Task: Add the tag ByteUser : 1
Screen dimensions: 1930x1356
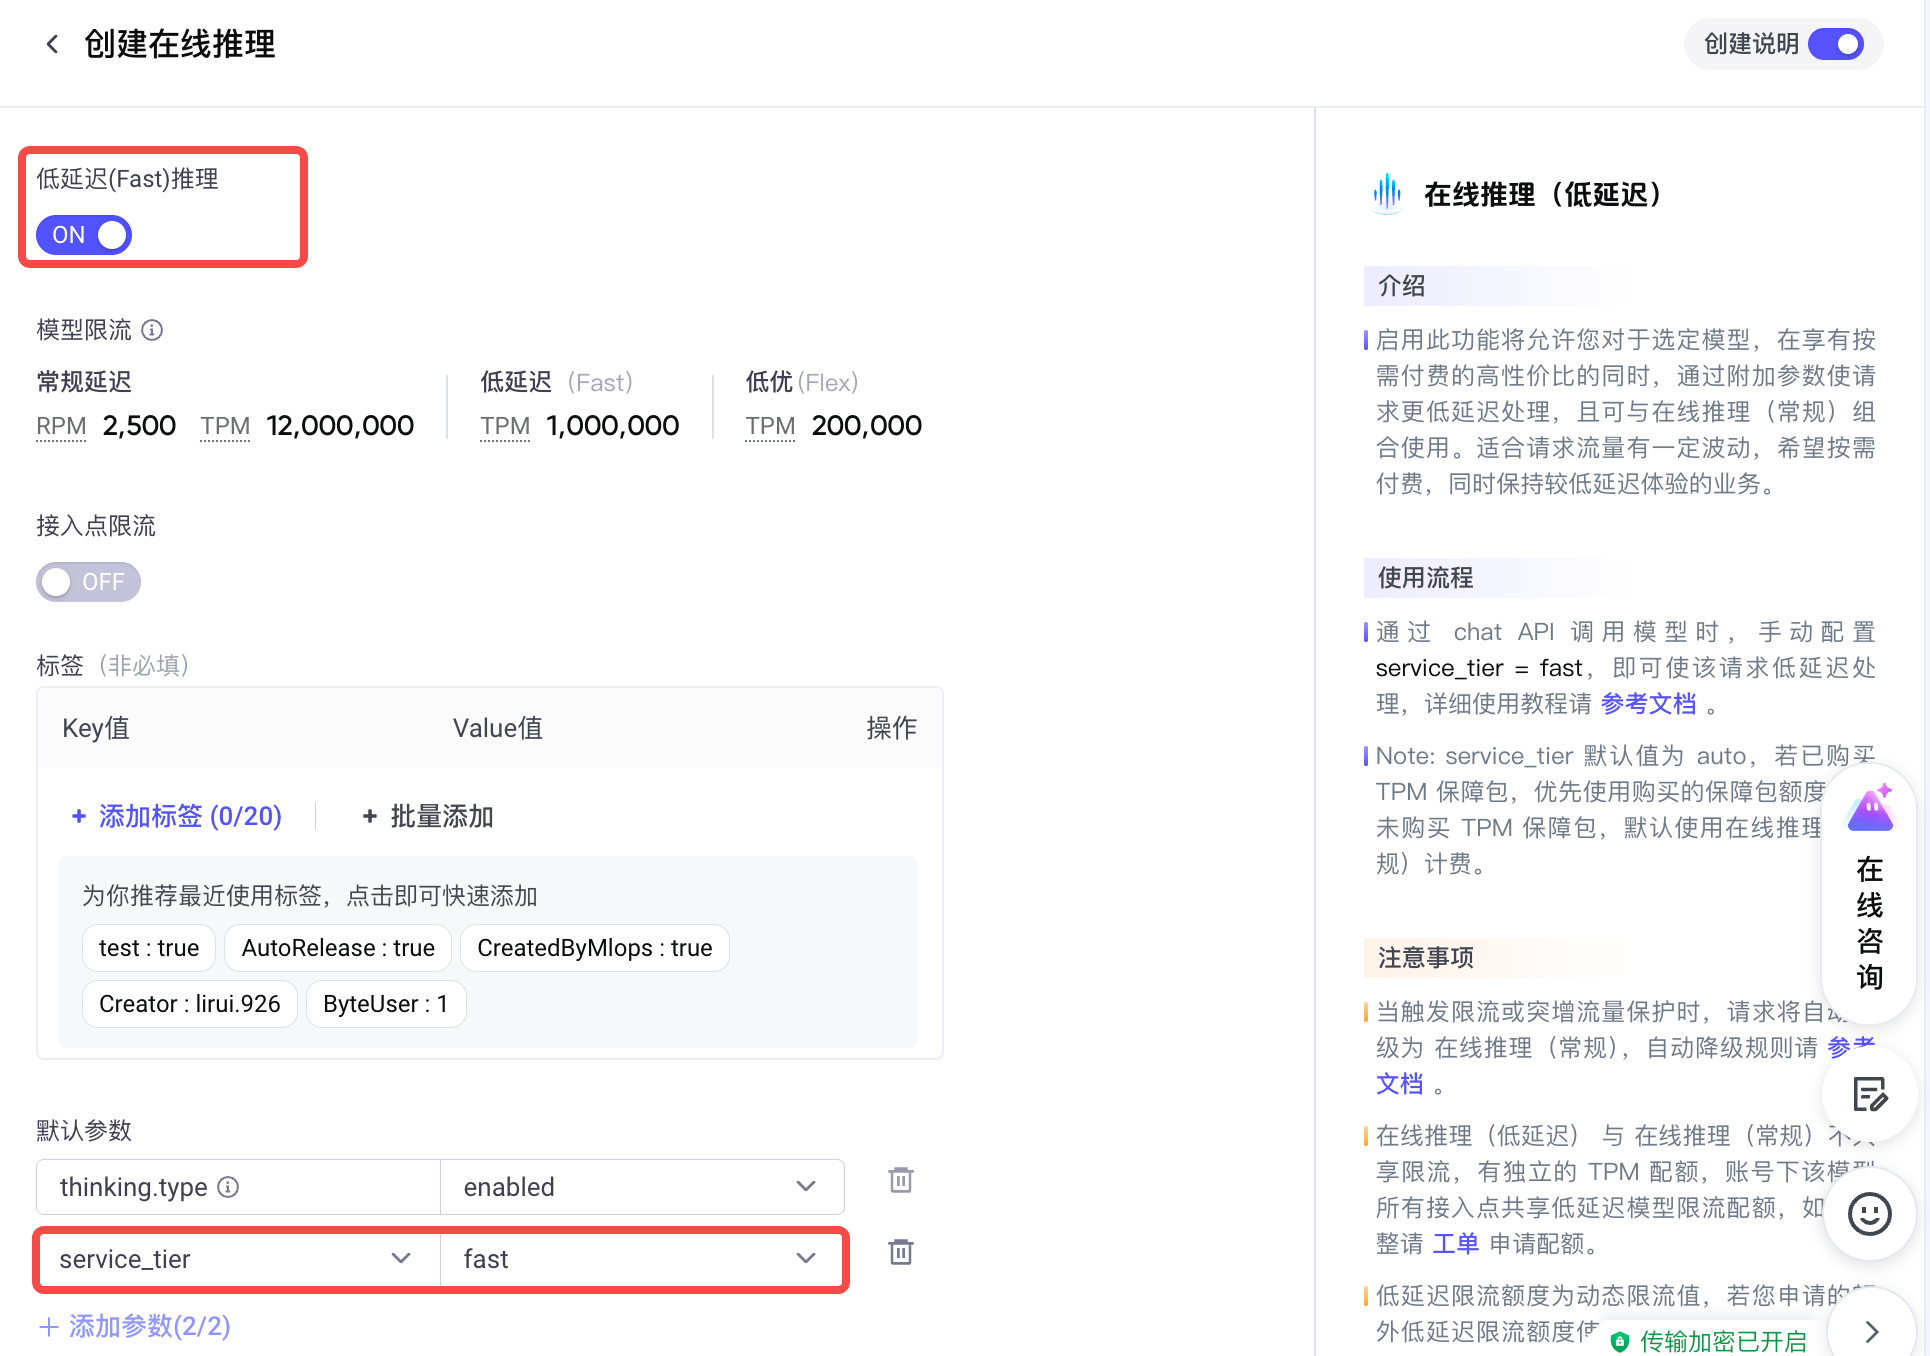Action: click(x=385, y=1004)
